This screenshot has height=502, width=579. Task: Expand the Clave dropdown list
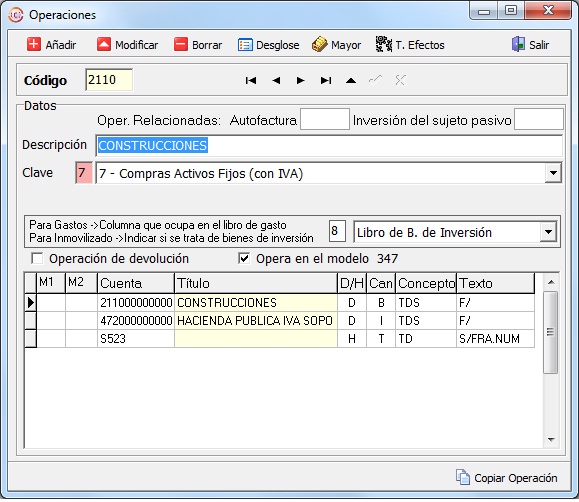[553, 173]
